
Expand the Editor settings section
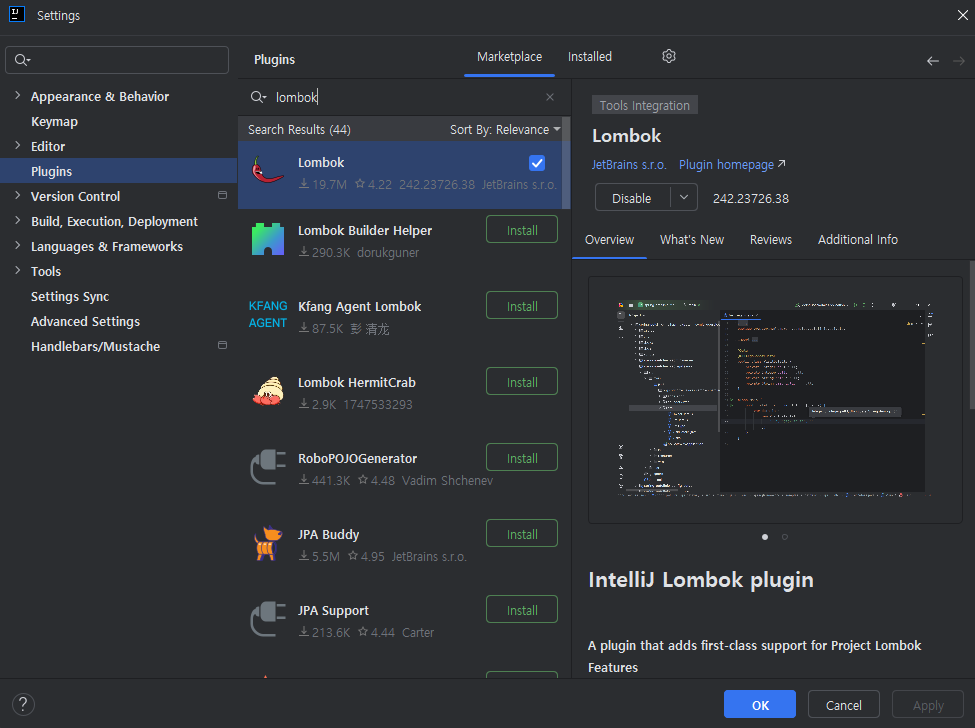(17, 145)
